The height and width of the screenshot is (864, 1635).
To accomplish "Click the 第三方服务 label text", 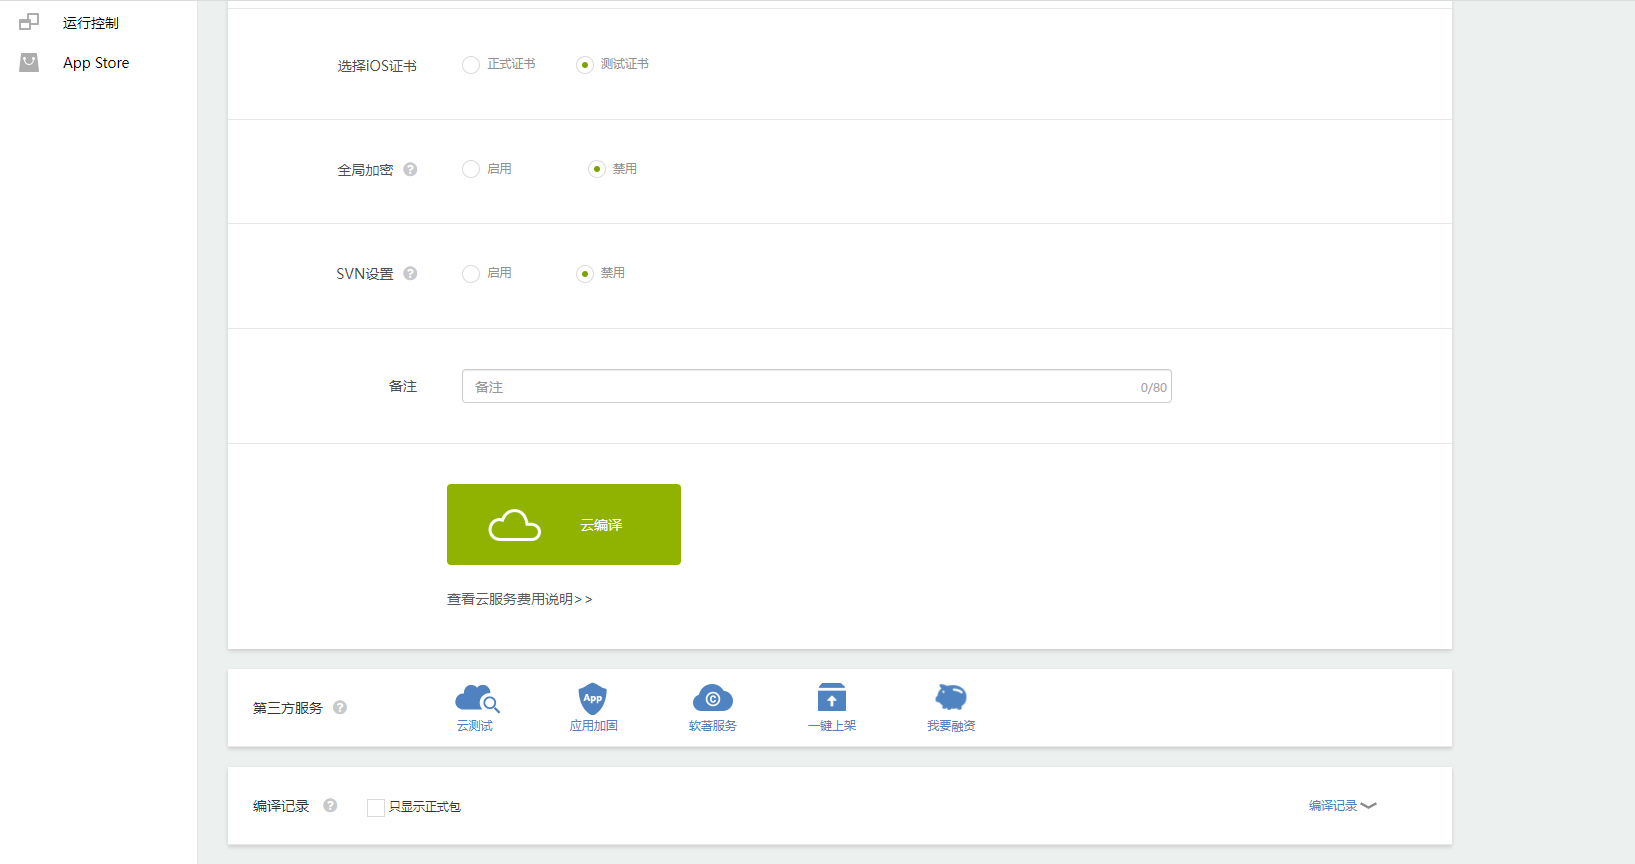I will pos(288,708).
